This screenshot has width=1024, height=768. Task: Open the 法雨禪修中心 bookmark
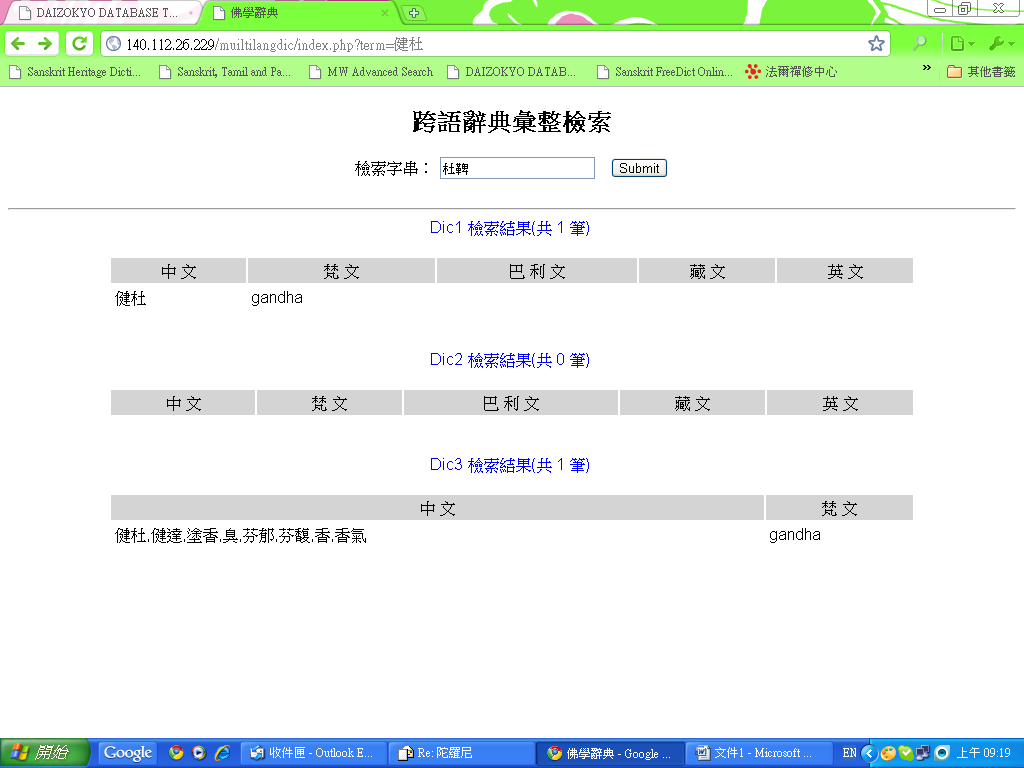tap(791, 72)
